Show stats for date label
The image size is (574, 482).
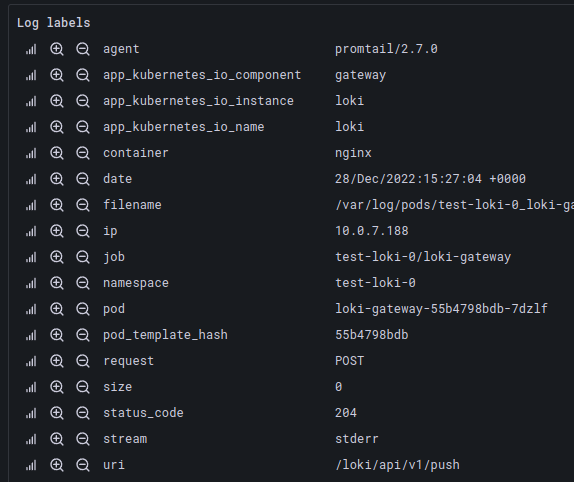point(31,179)
